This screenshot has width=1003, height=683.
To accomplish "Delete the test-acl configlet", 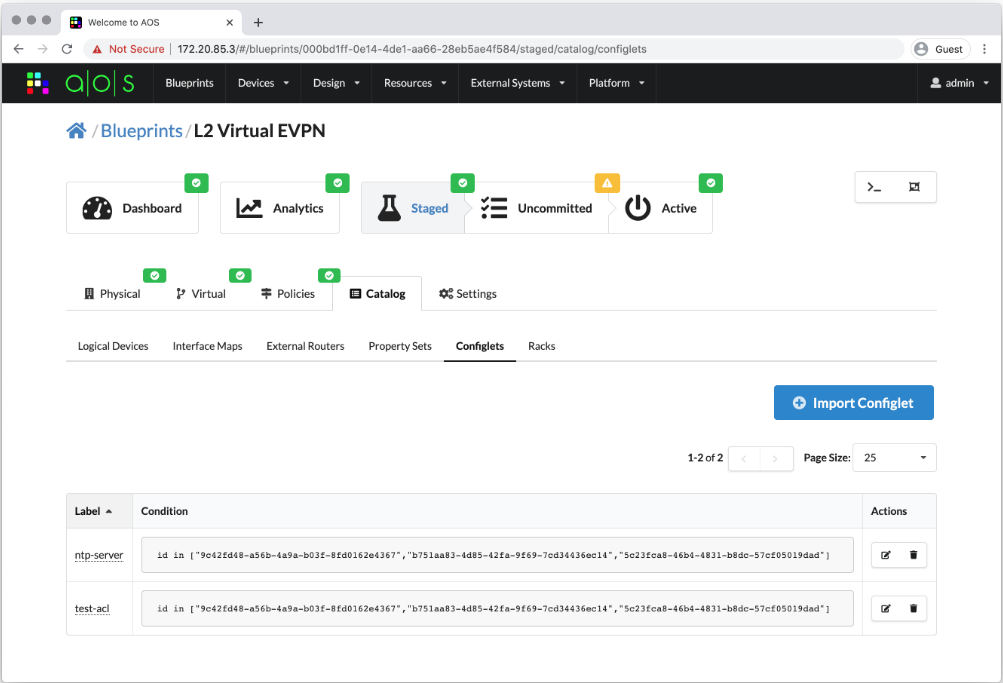I will coord(913,608).
